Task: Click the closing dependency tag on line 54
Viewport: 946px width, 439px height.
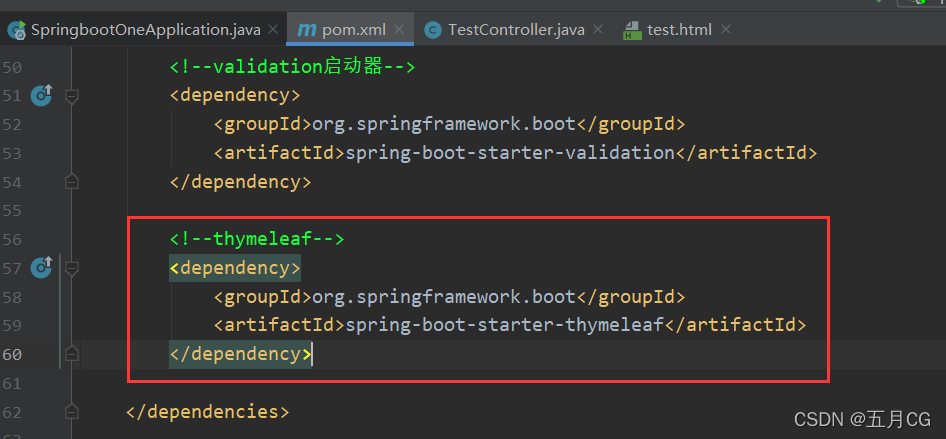Action: click(x=240, y=182)
